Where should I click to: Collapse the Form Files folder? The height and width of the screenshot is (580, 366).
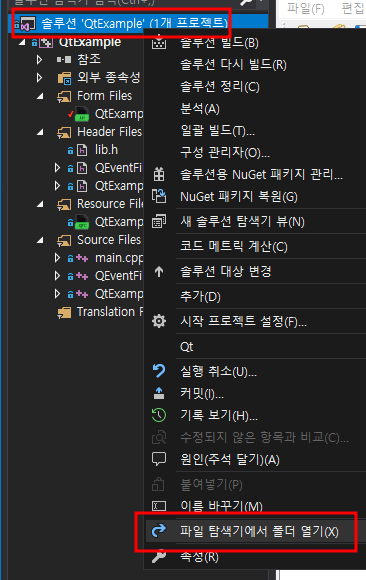[40, 96]
